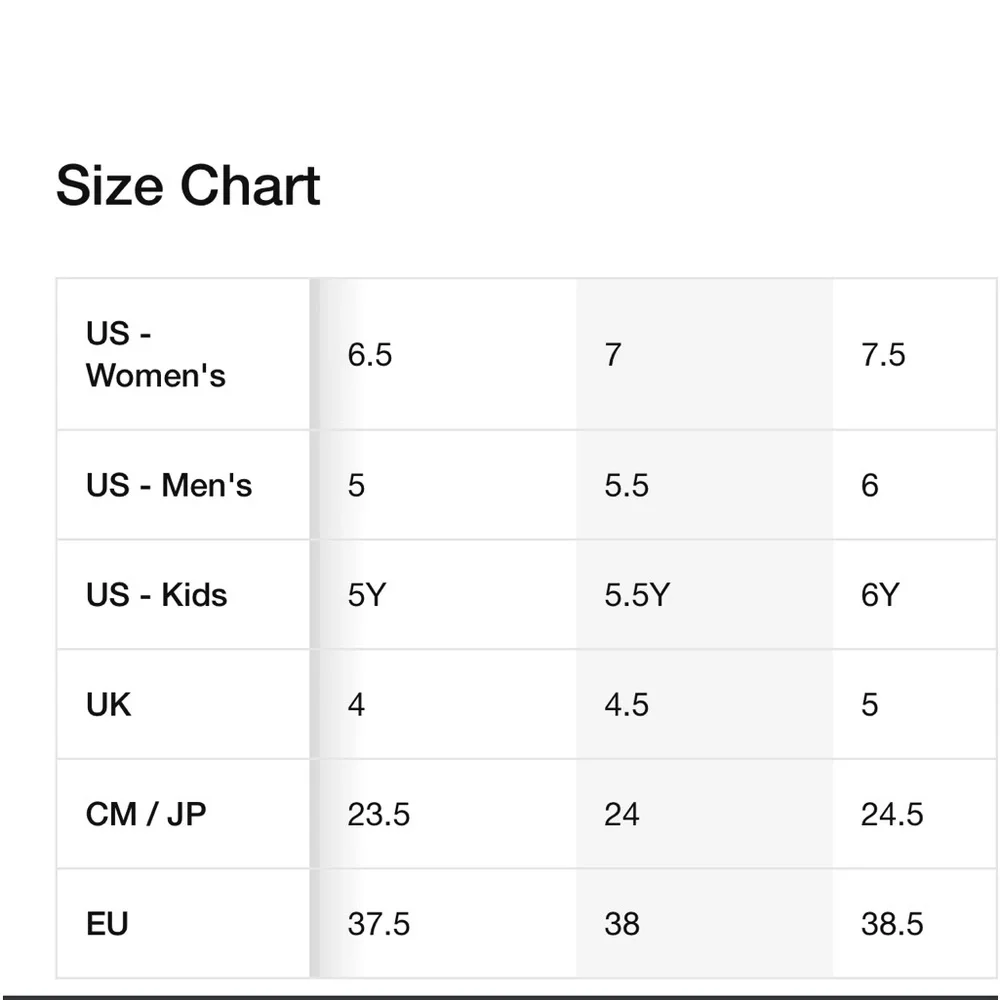The height and width of the screenshot is (1000, 1000).
Task: Click women's size 7.5 cell
Action: click(883, 355)
